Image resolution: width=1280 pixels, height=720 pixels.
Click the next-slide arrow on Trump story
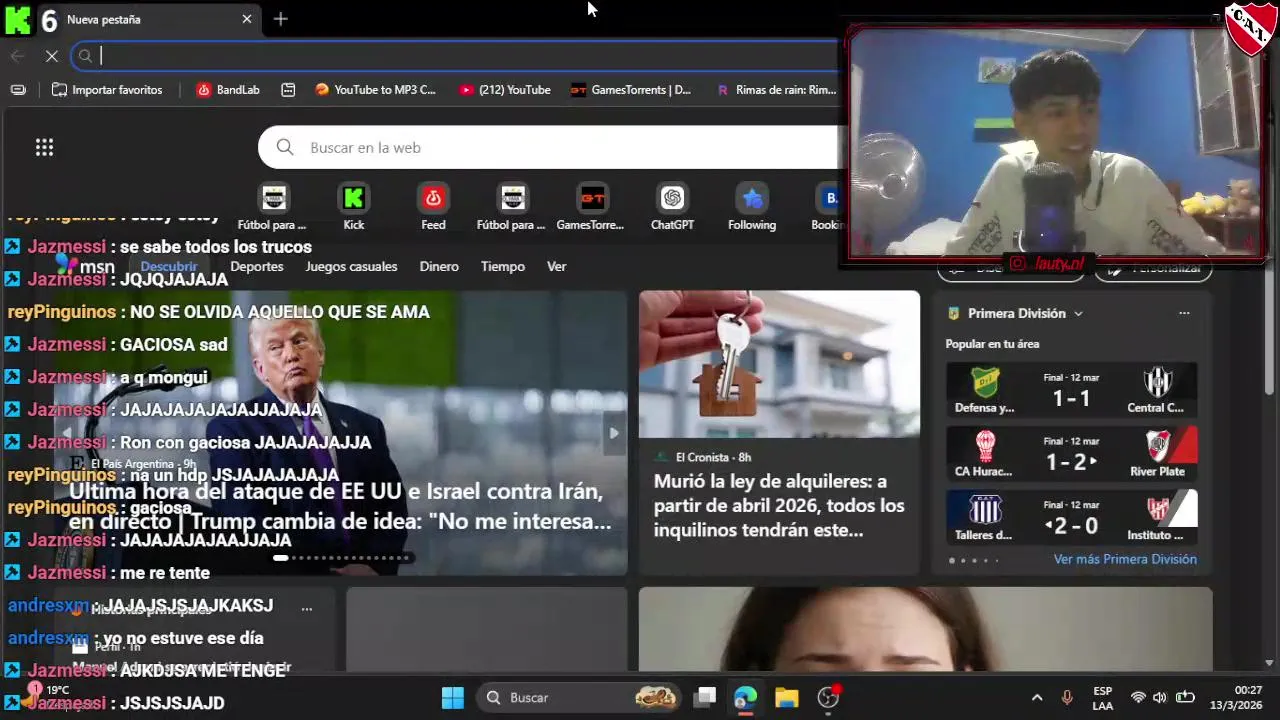[x=614, y=433]
